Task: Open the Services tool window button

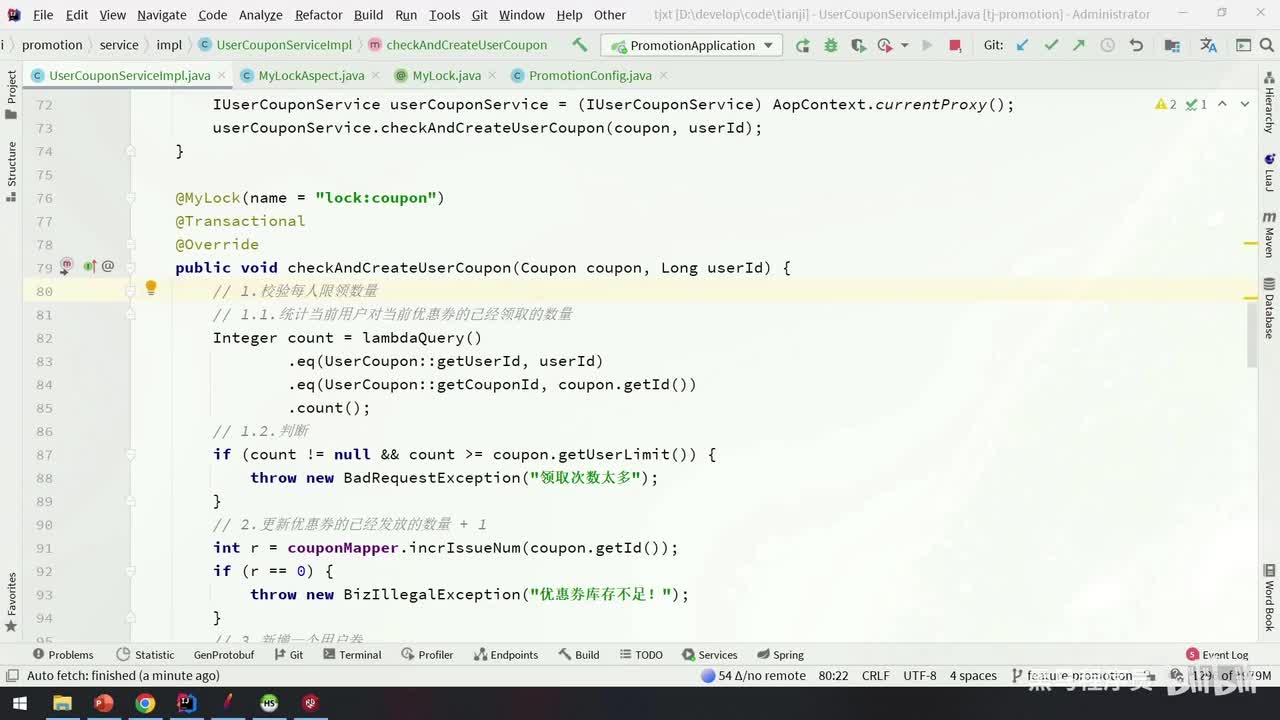Action: pyautogui.click(x=709, y=655)
